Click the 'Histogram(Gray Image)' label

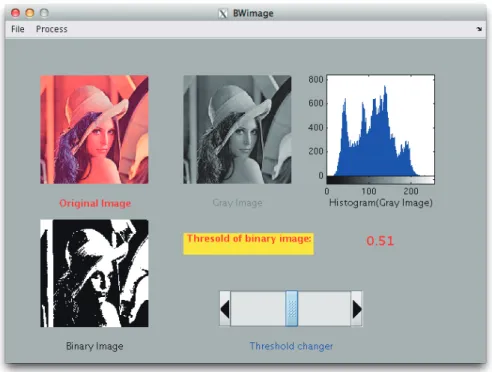point(381,203)
